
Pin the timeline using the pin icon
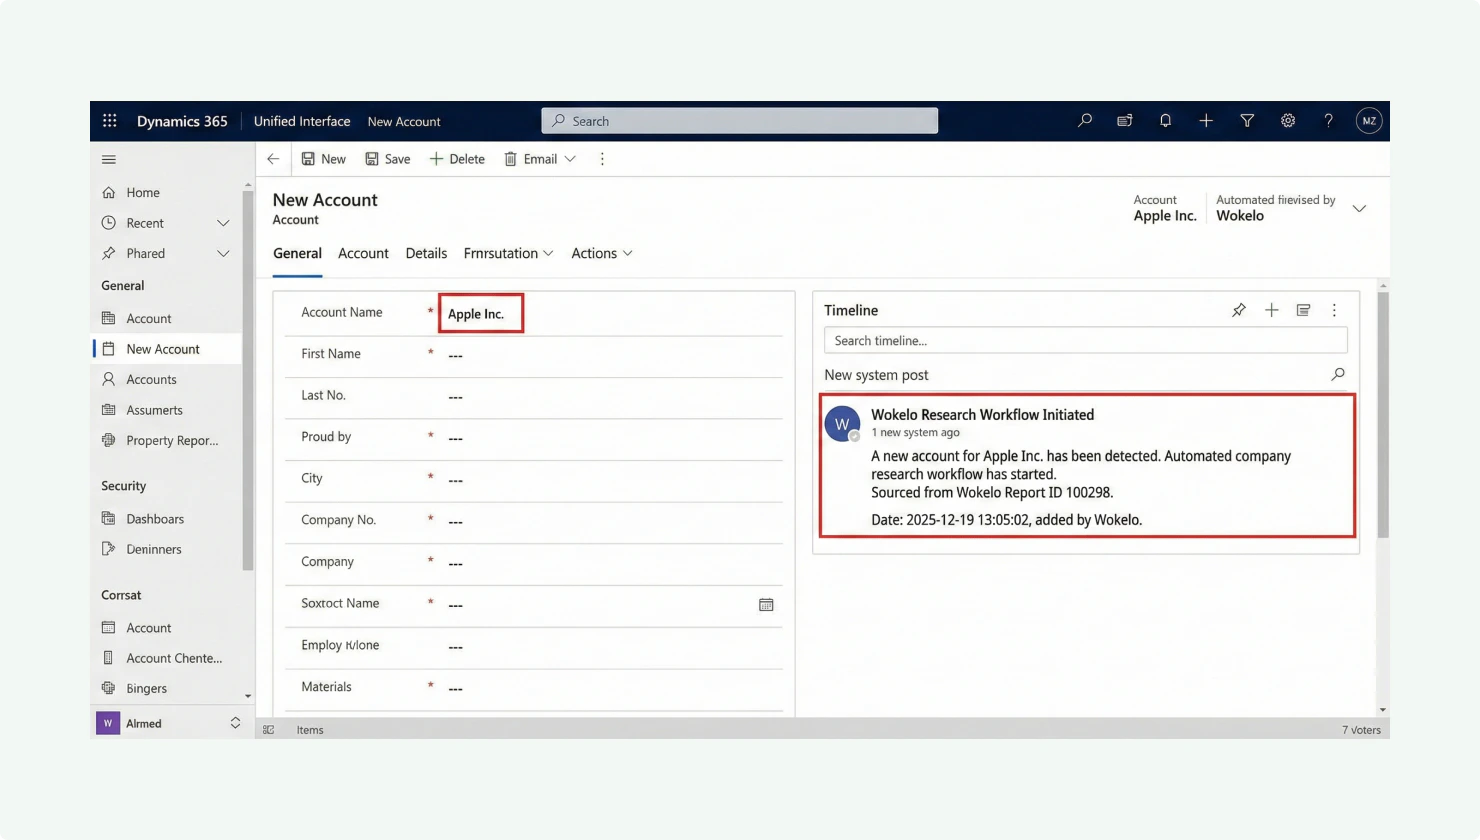[x=1239, y=310]
